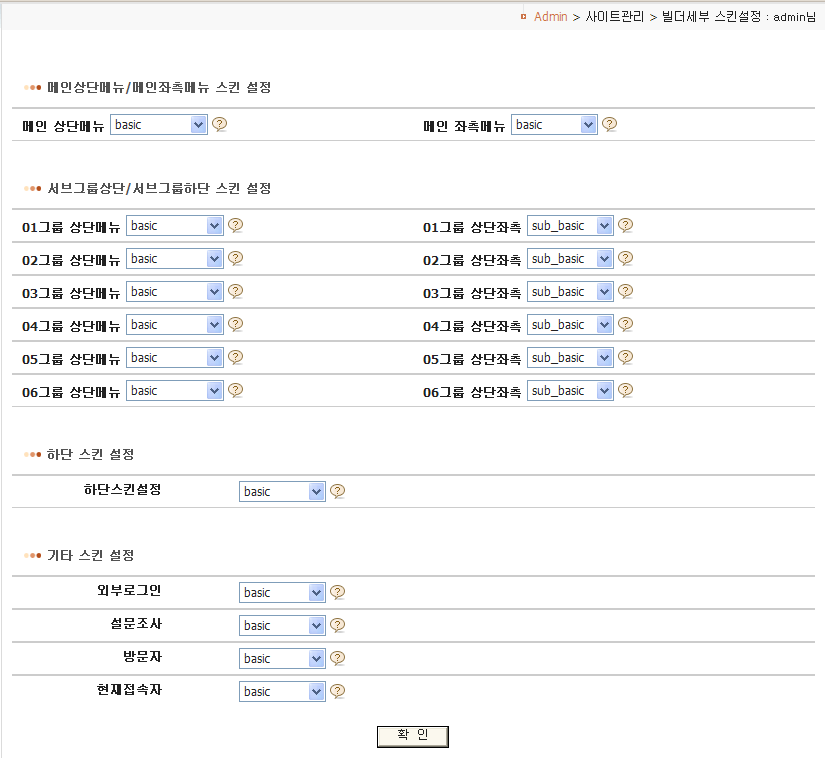Open the 메인 상단메뉴 skin dropdown

pyautogui.click(x=159, y=125)
